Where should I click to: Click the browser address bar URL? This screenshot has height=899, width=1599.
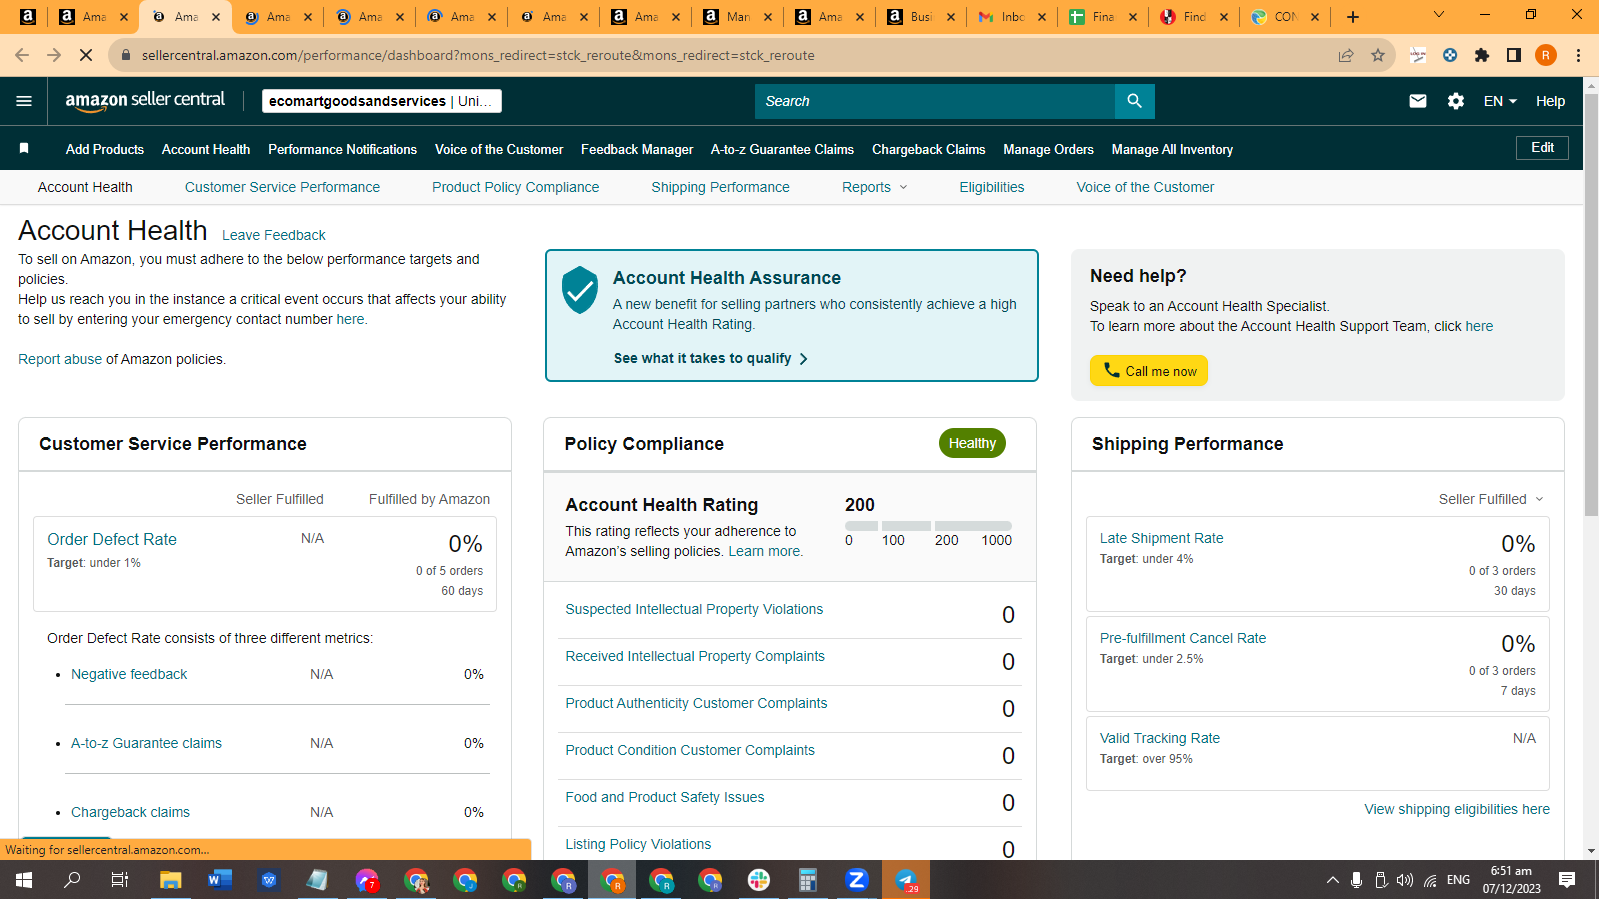point(478,55)
